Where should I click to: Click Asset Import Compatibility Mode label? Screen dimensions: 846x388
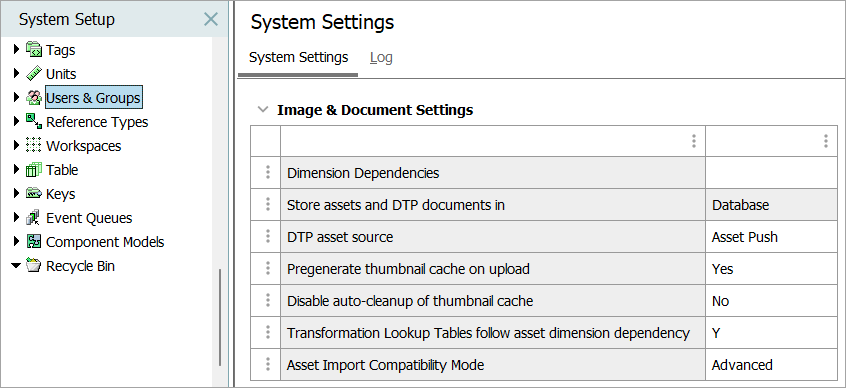tap(385, 365)
